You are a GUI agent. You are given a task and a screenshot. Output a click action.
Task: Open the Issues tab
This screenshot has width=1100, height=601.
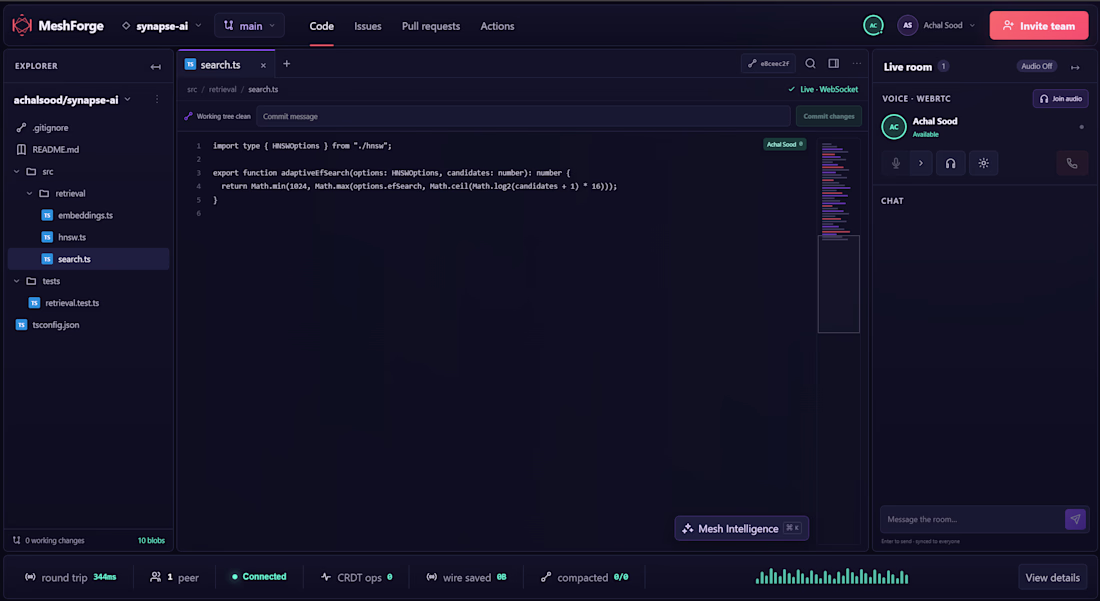pyautogui.click(x=368, y=26)
